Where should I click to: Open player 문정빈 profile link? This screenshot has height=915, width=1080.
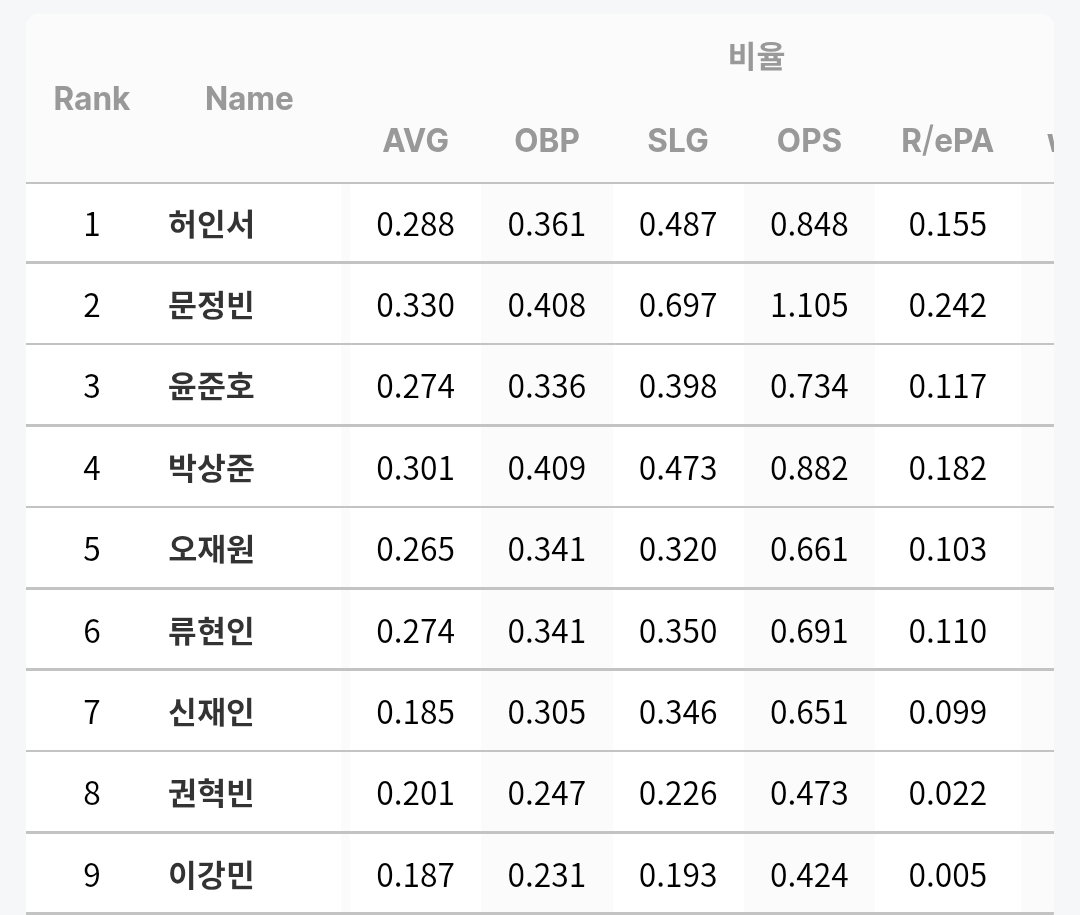[x=211, y=305]
